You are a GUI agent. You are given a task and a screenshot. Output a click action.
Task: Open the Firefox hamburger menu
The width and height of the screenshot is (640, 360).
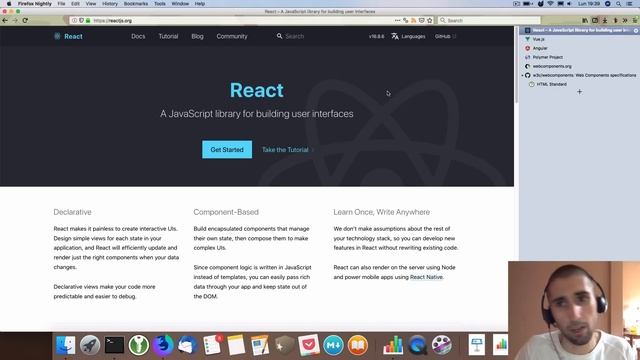click(x=635, y=20)
